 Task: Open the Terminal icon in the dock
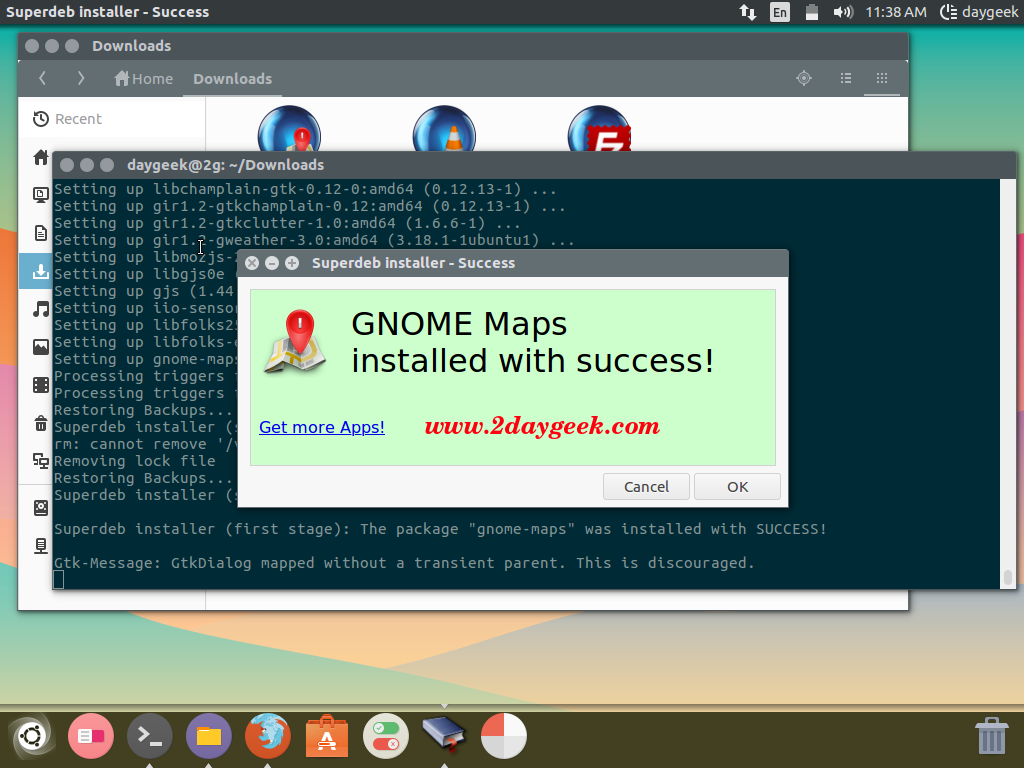coord(150,736)
